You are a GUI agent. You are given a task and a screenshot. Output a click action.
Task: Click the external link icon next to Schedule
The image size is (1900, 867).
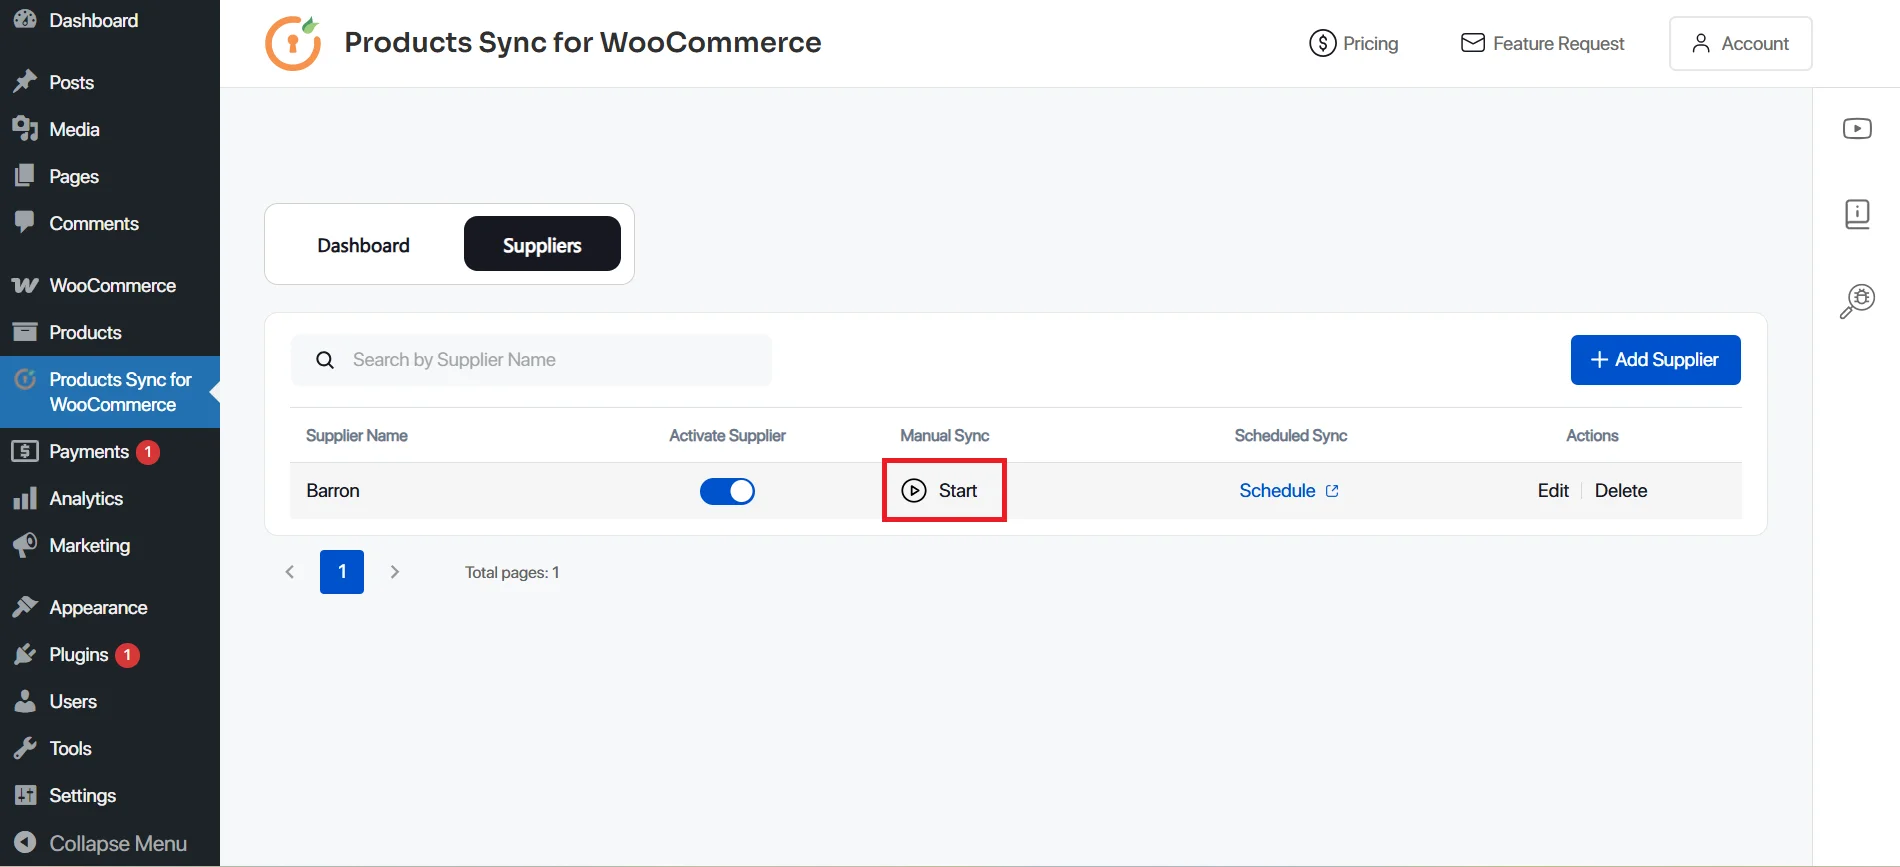pyautogui.click(x=1332, y=491)
